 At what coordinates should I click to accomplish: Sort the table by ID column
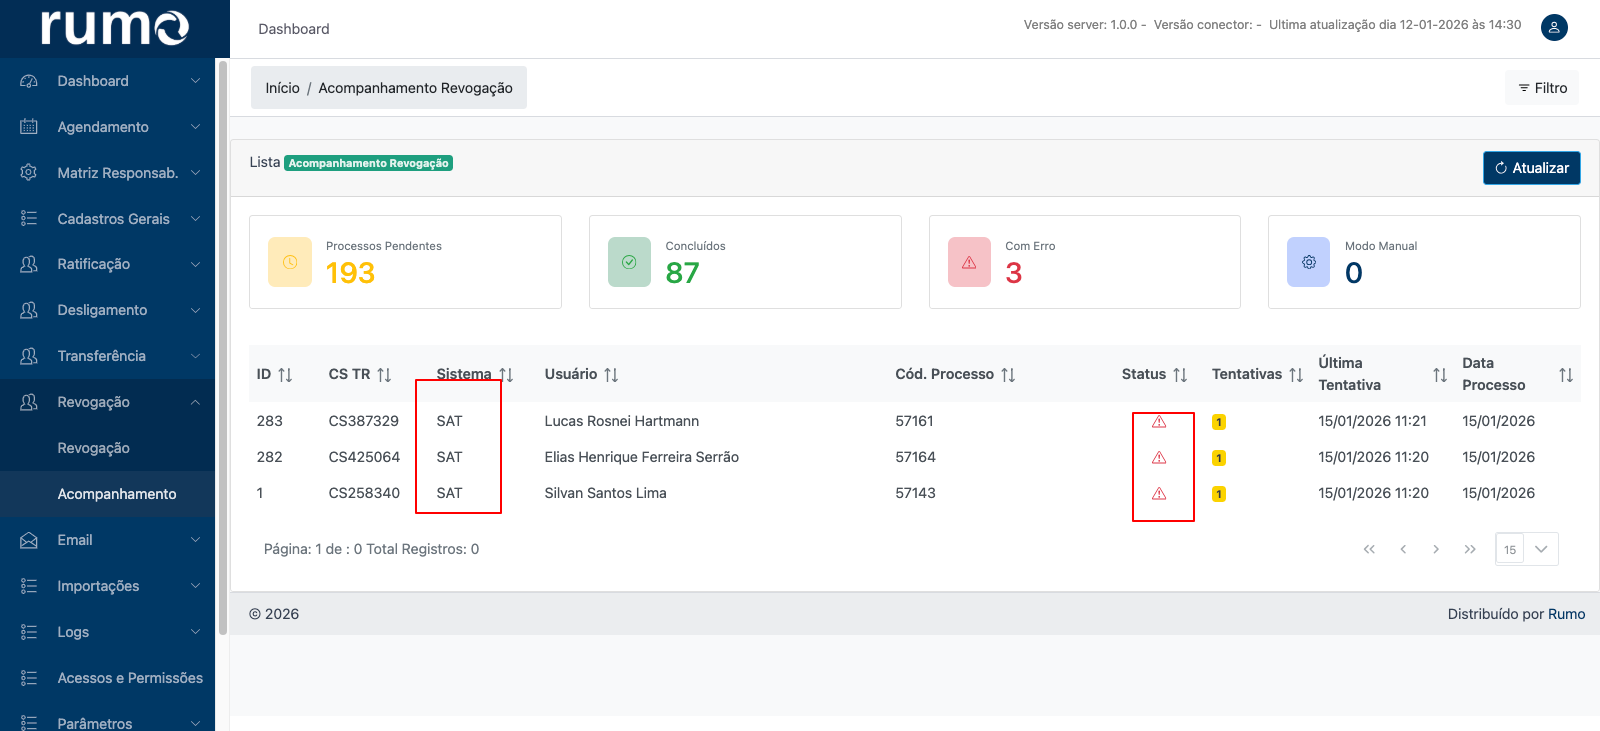click(285, 375)
